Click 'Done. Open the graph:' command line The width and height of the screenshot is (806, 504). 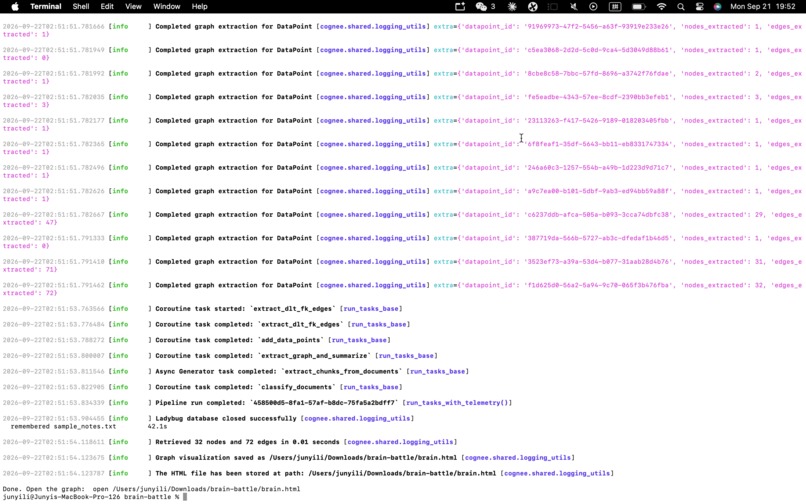click(x=151, y=489)
